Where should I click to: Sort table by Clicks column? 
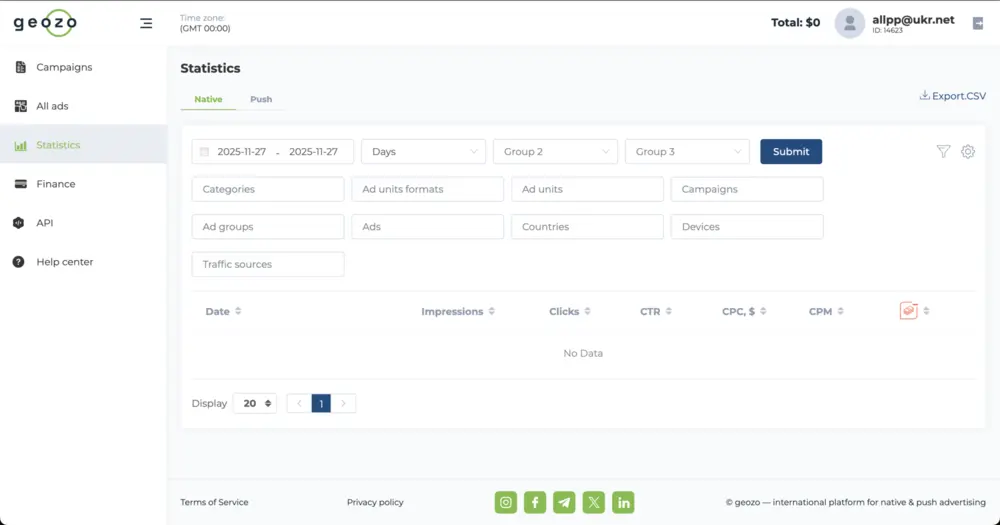587,311
